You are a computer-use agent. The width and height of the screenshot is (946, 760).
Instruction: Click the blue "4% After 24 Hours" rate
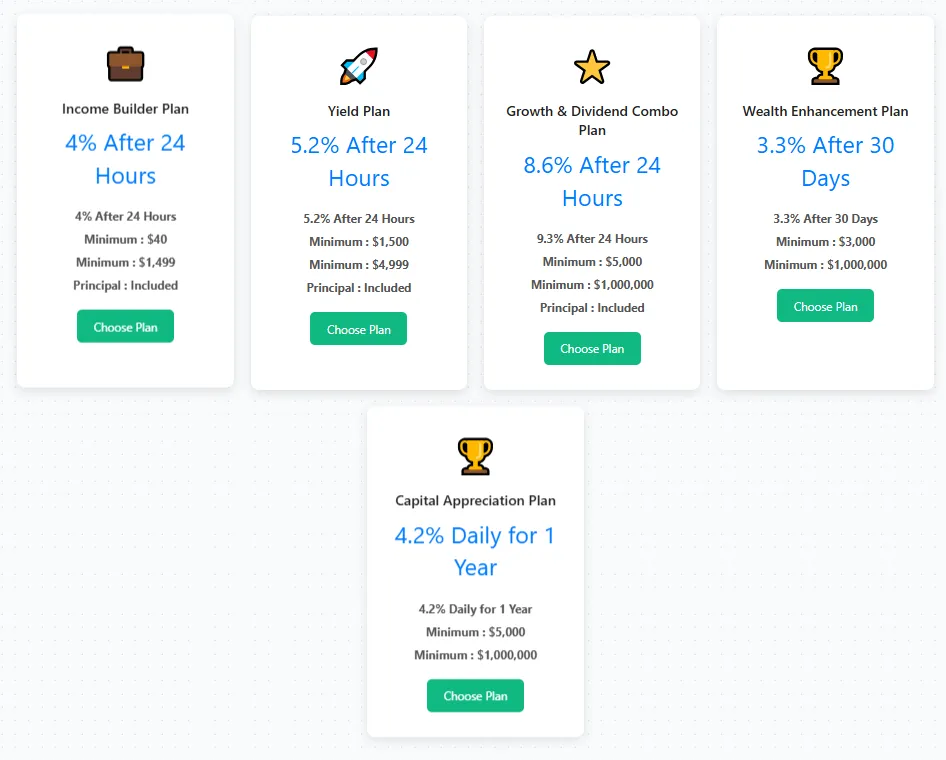125,159
